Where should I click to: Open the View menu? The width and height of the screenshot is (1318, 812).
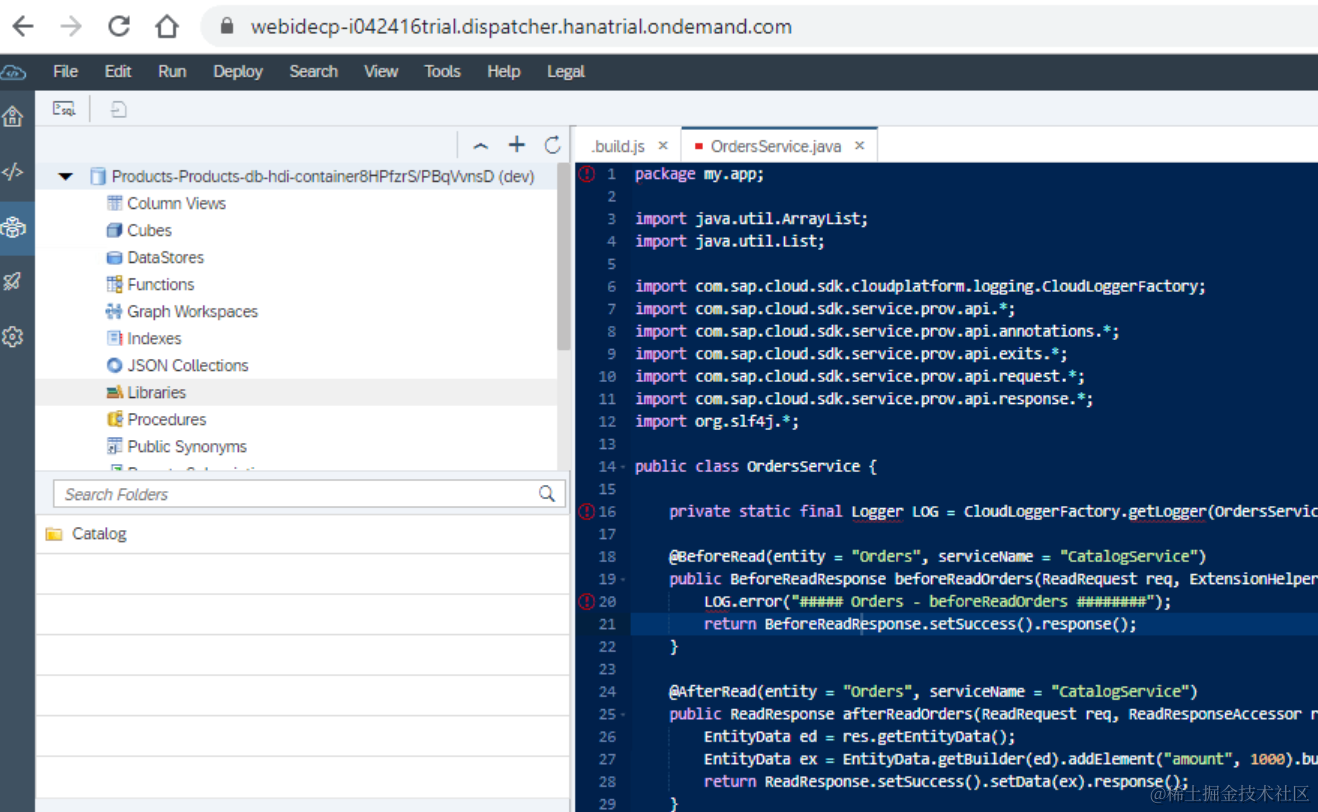pos(381,72)
